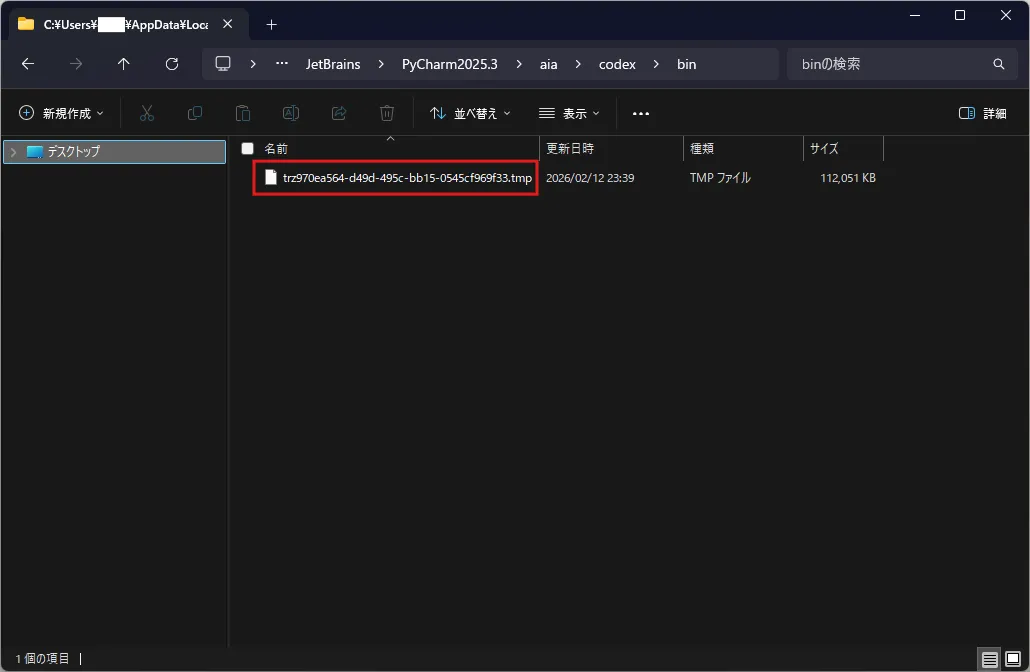Viewport: 1030px width, 672px height.
Task: Go to codex in breadcrumb path
Action: (617, 64)
